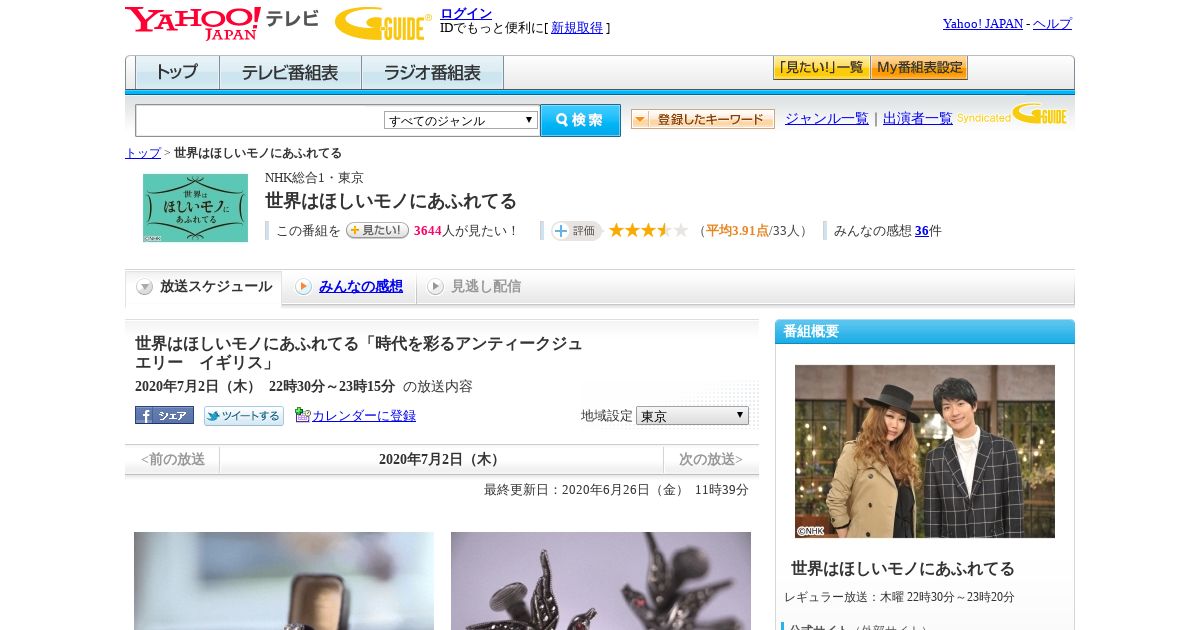Click the 見逃し配信 arrow icon
The width and height of the screenshot is (1200, 630).
tap(435, 287)
